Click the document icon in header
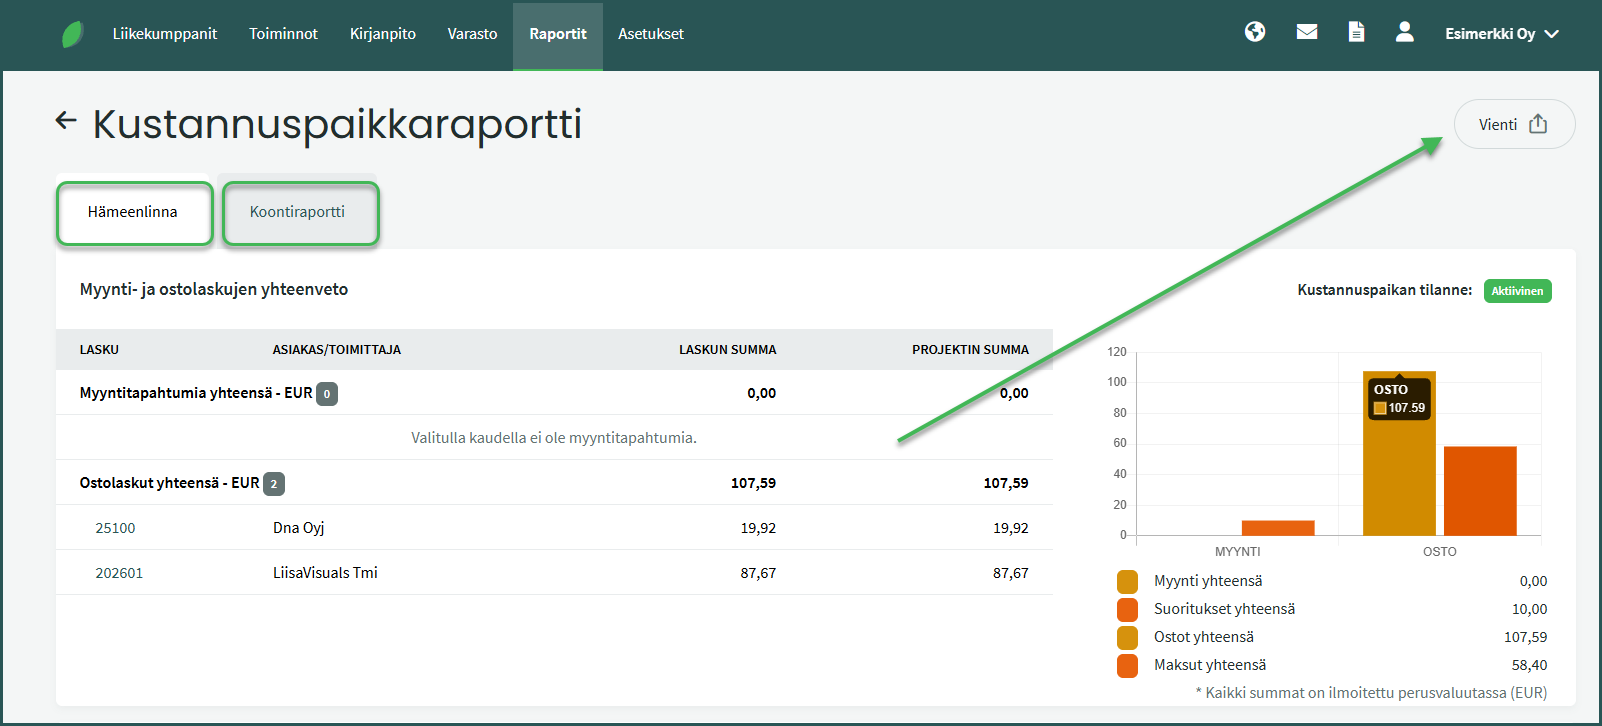 (1356, 32)
